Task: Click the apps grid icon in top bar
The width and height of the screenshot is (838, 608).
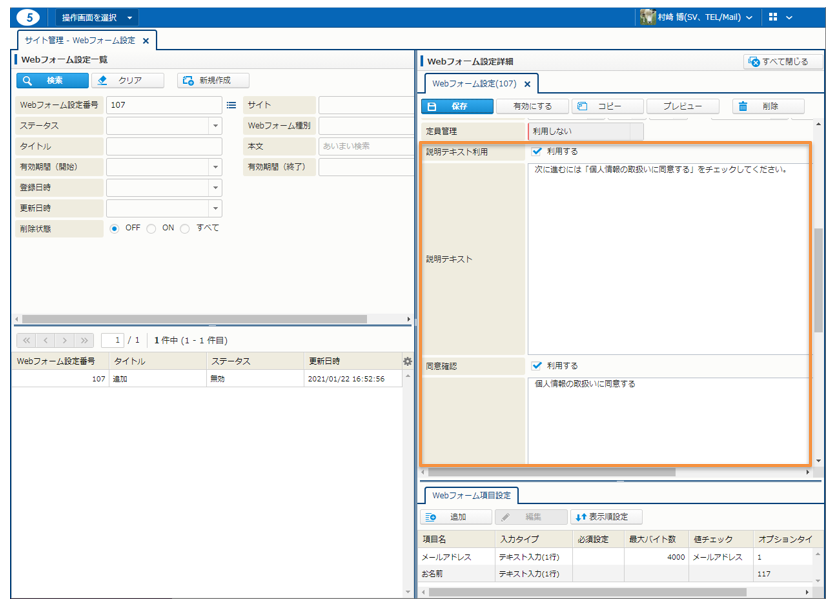Action: [773, 18]
